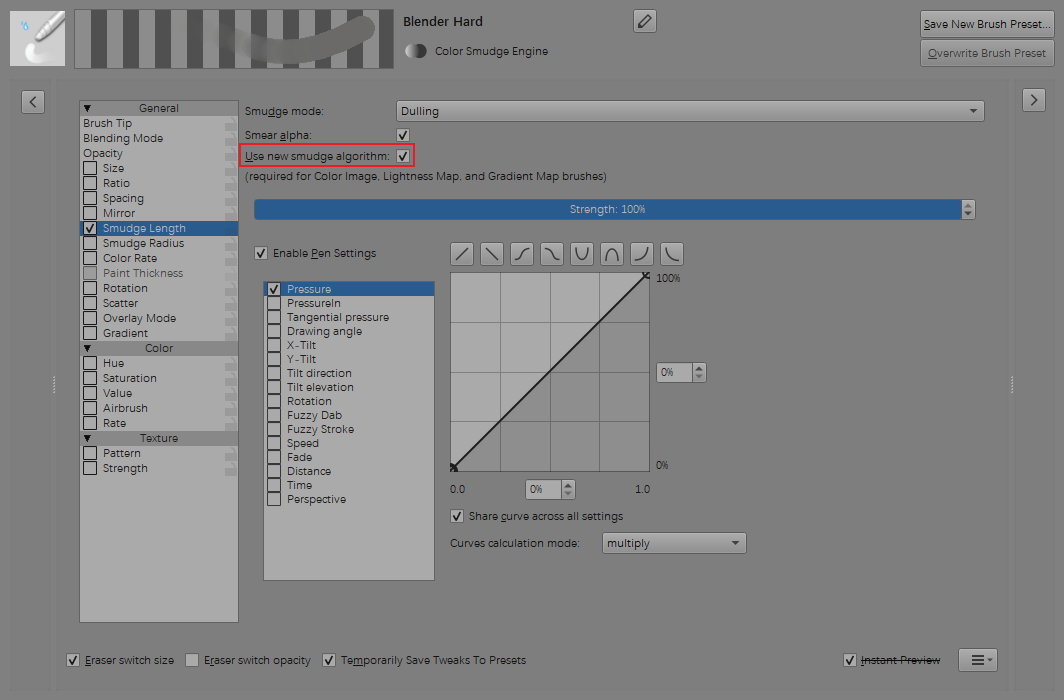Click the lock icon beside Brush Tip
Image resolution: width=1064 pixels, height=700 pixels.
point(231,123)
